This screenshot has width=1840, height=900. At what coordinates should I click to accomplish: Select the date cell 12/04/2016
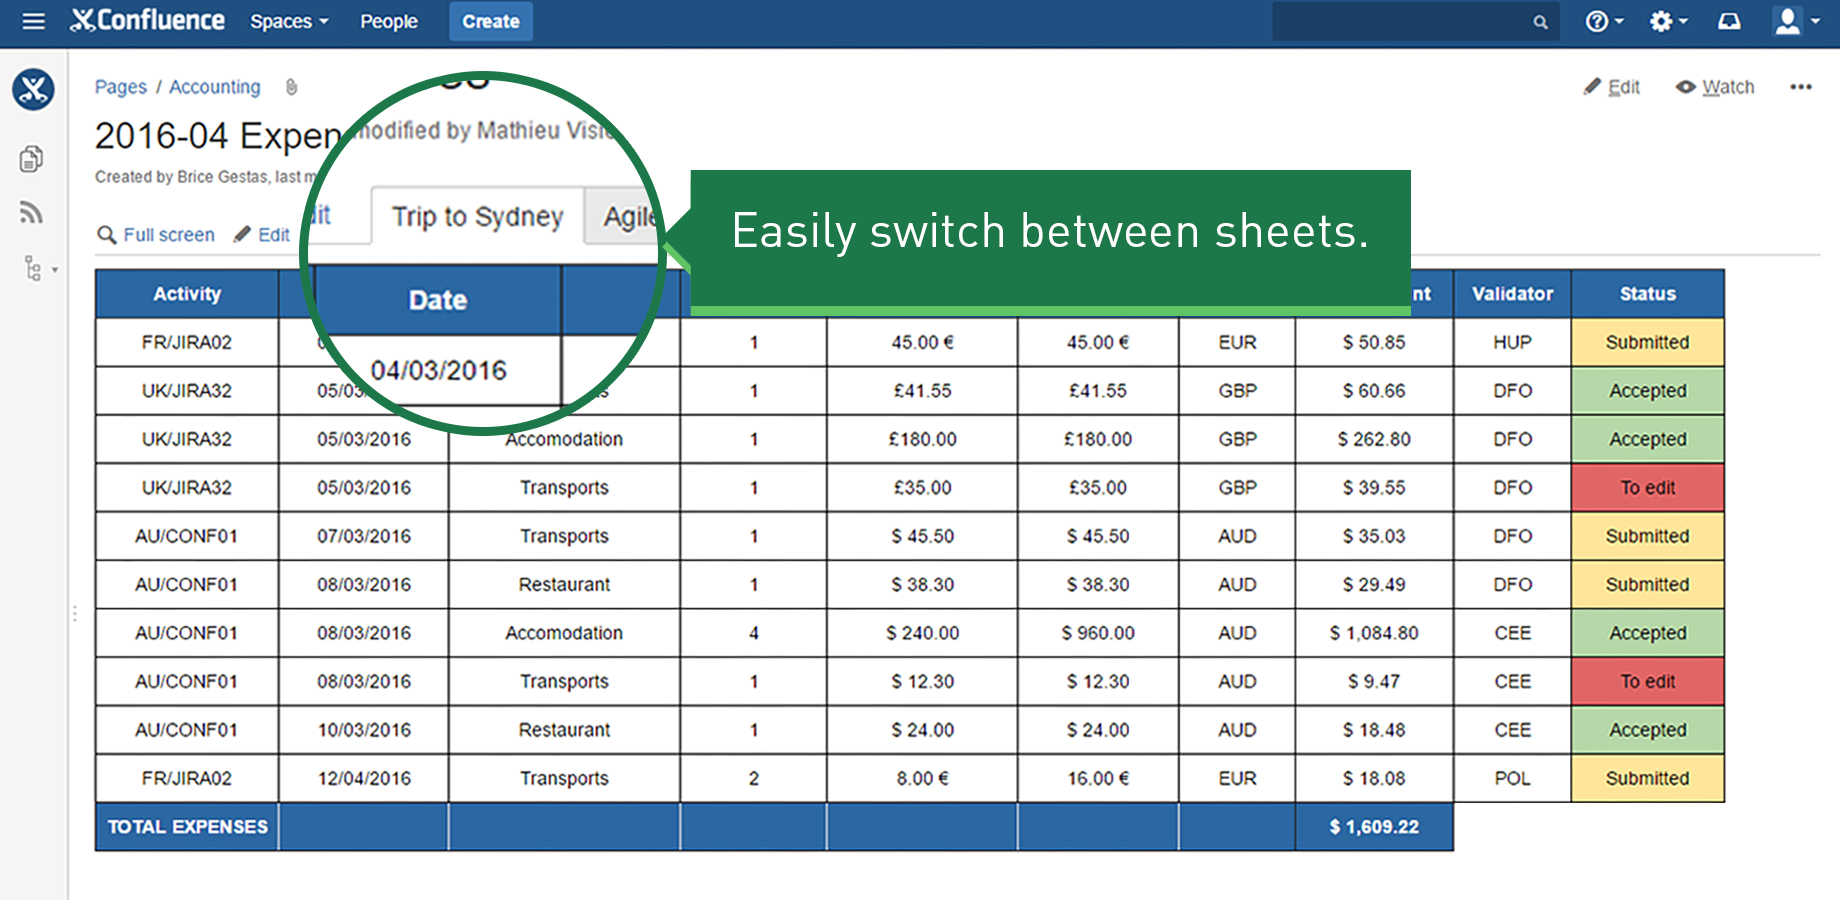[x=364, y=778]
